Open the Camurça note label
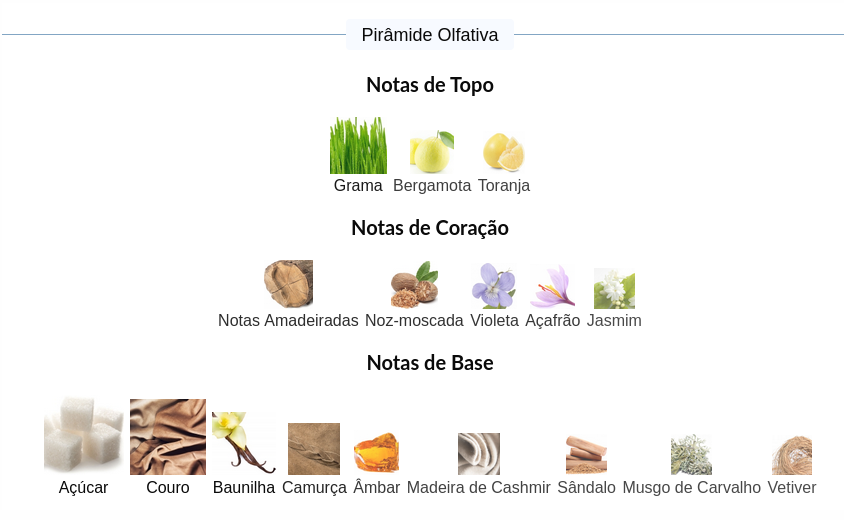 (314, 488)
